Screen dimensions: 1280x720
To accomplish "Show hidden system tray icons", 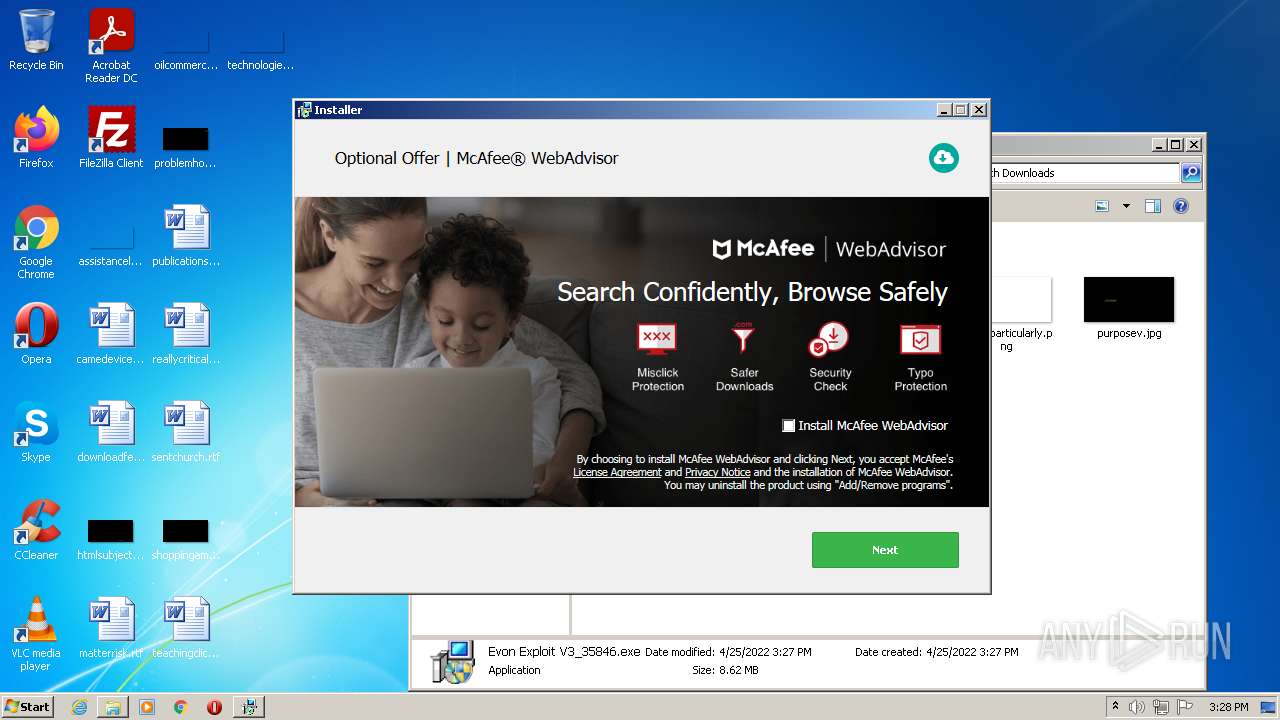I will (x=1115, y=706).
